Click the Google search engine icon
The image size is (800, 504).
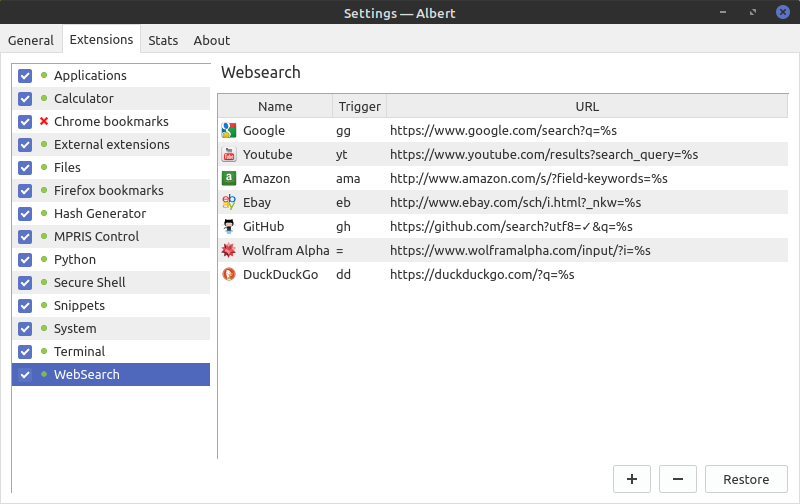click(x=229, y=131)
